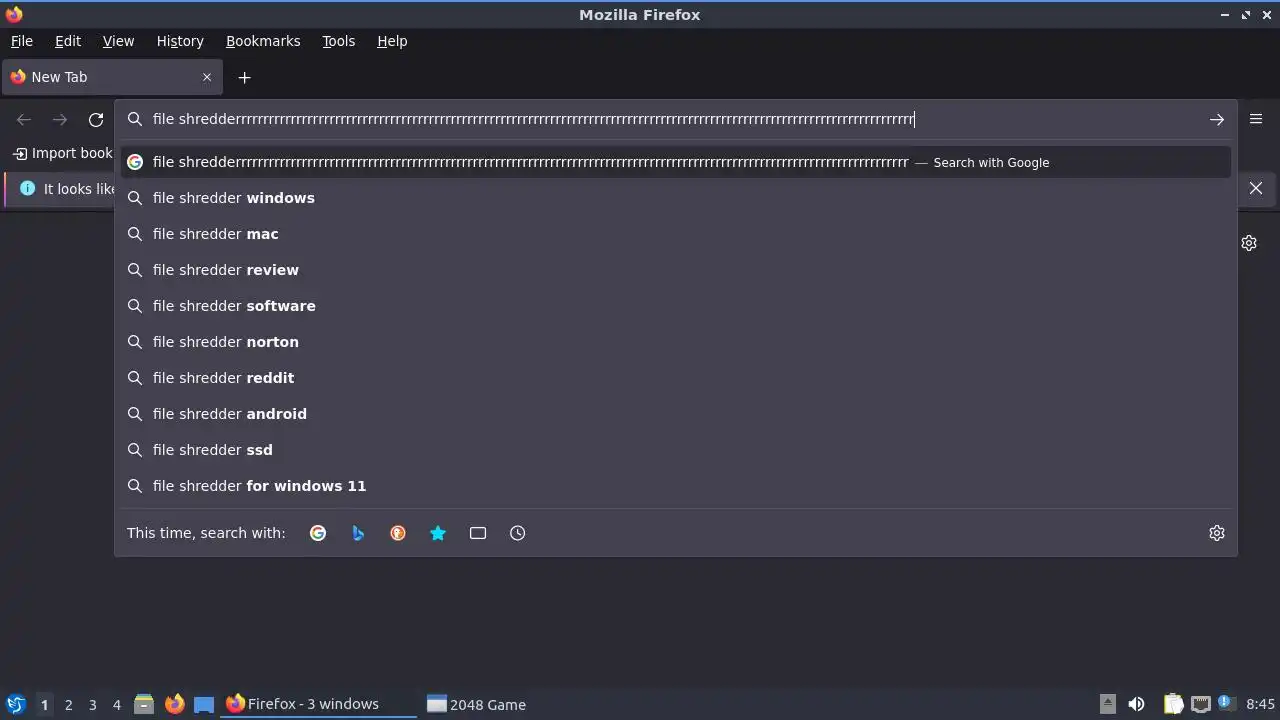
Task: Choose suggestion file shredder norton
Action: [x=676, y=342]
